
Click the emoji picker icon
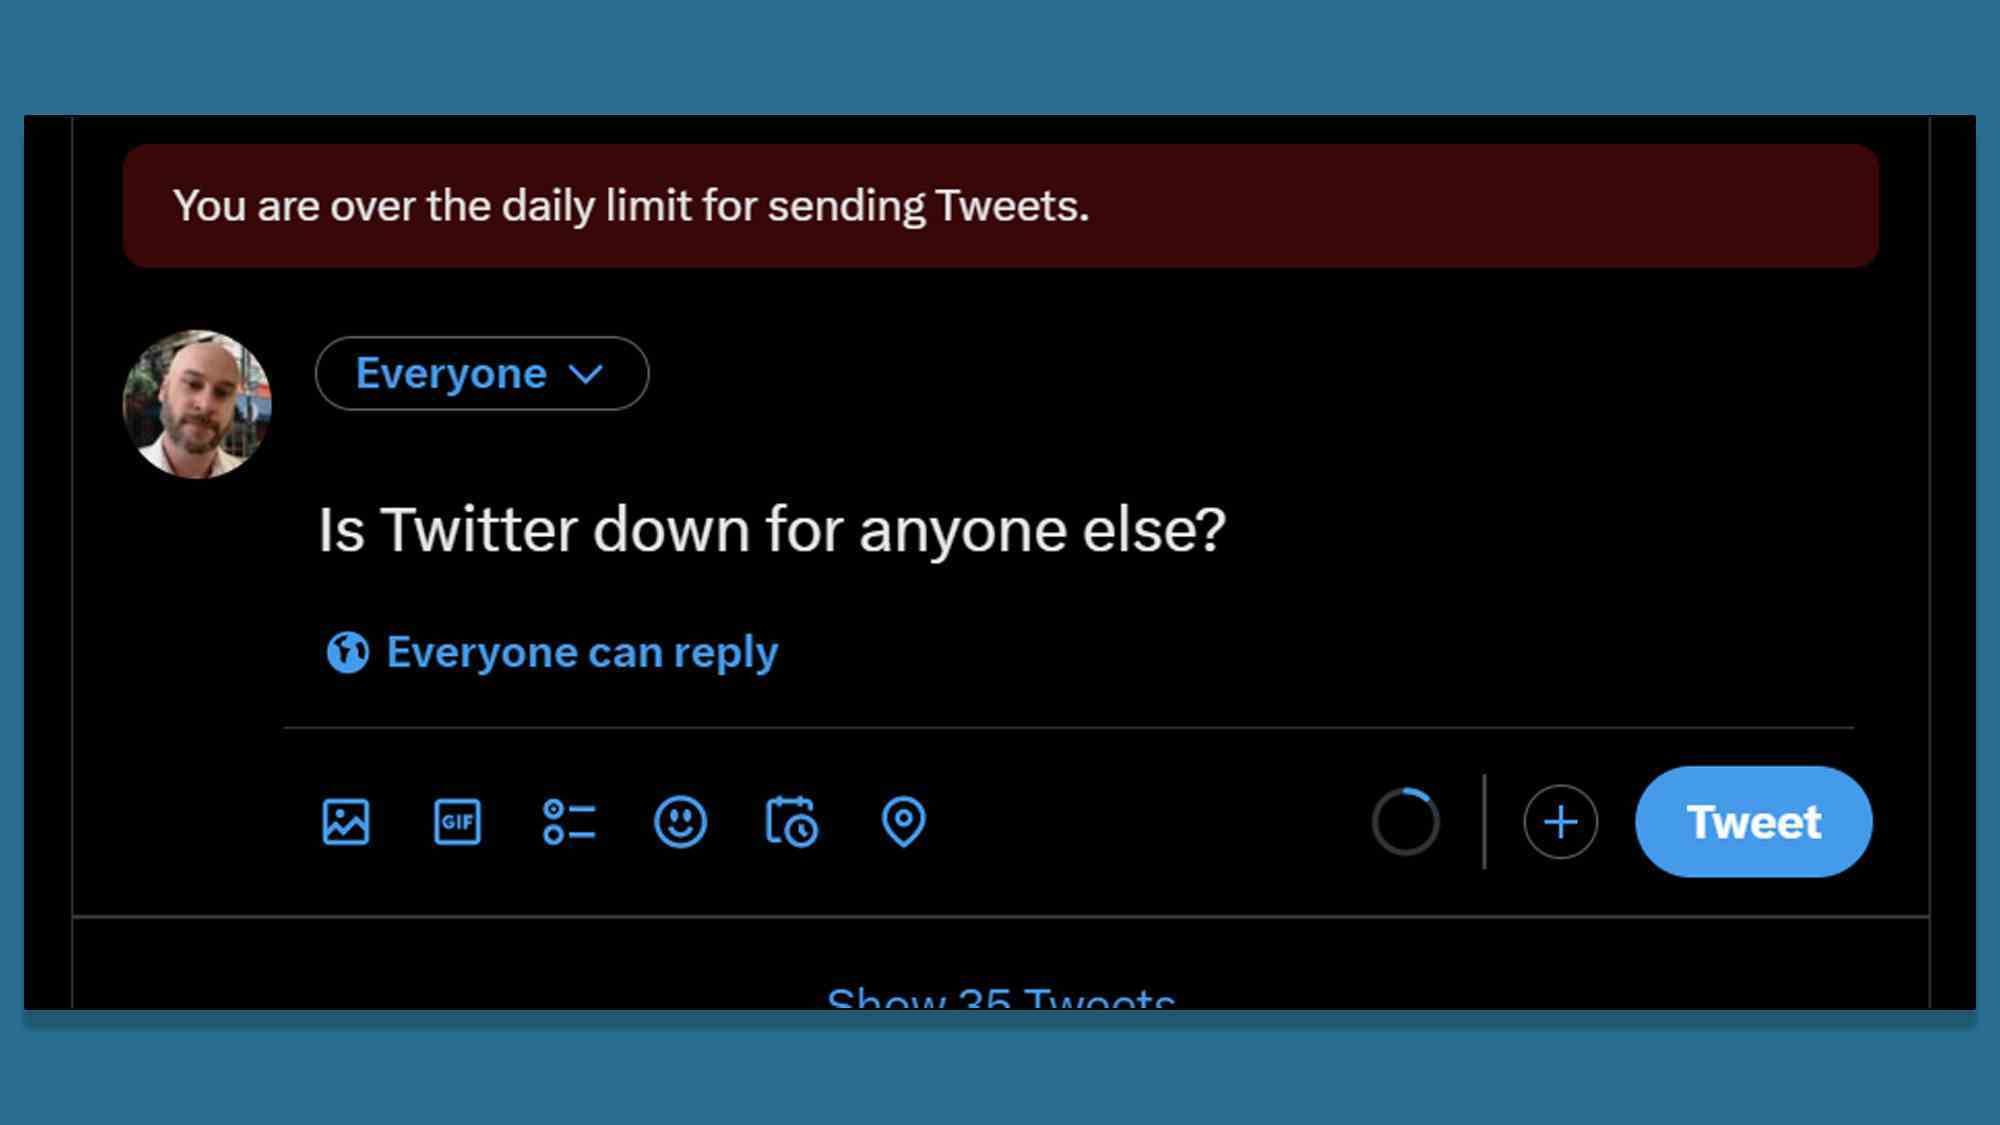[x=681, y=821]
